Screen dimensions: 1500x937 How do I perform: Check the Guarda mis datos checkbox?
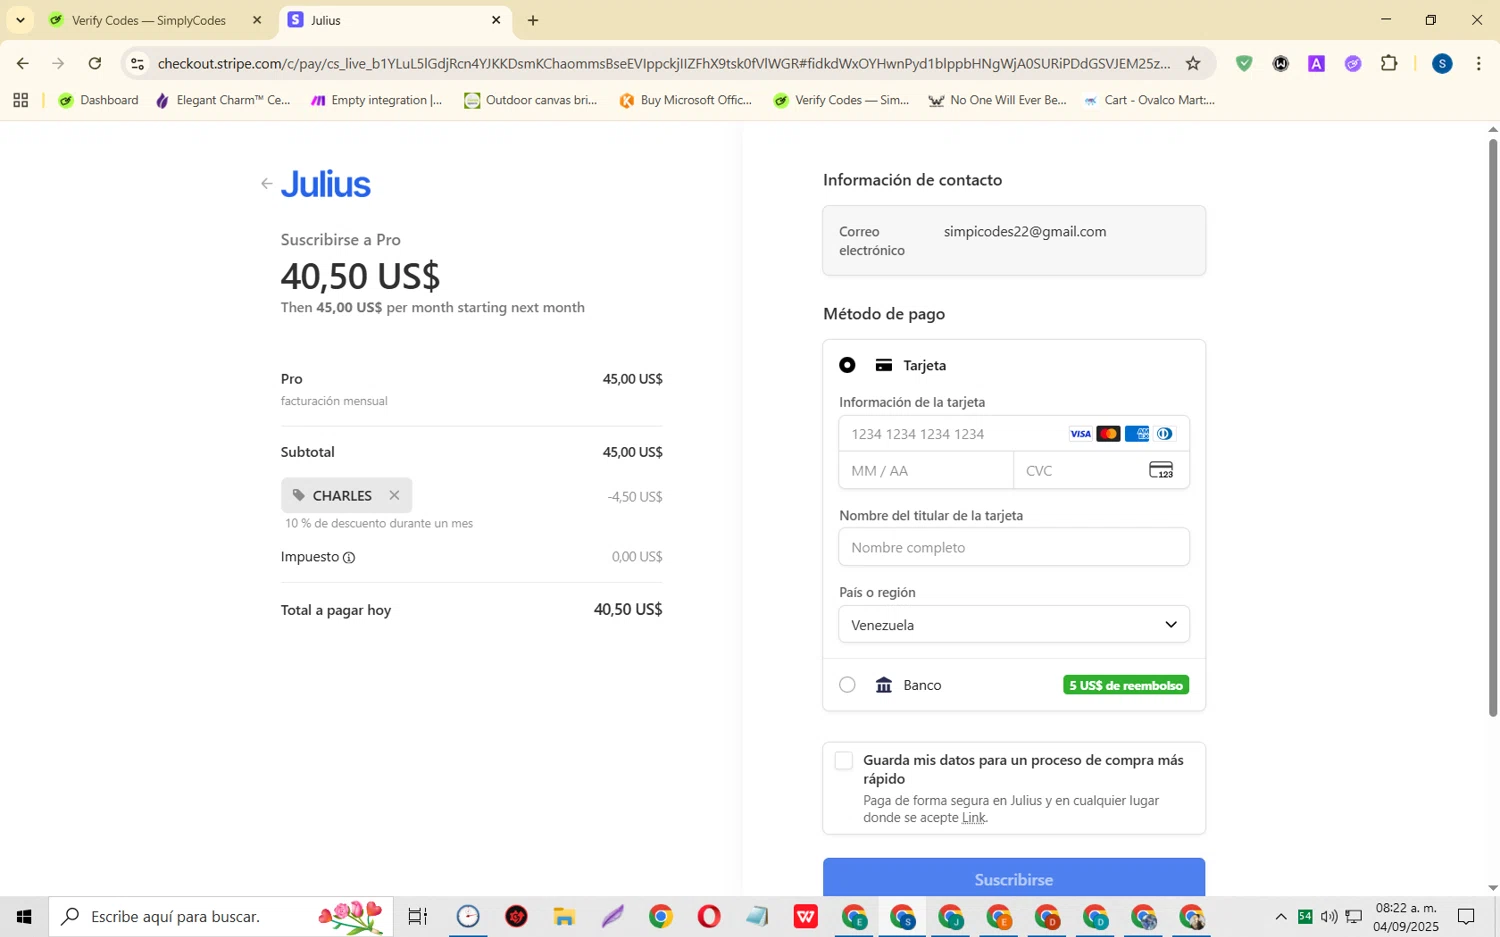click(x=844, y=761)
